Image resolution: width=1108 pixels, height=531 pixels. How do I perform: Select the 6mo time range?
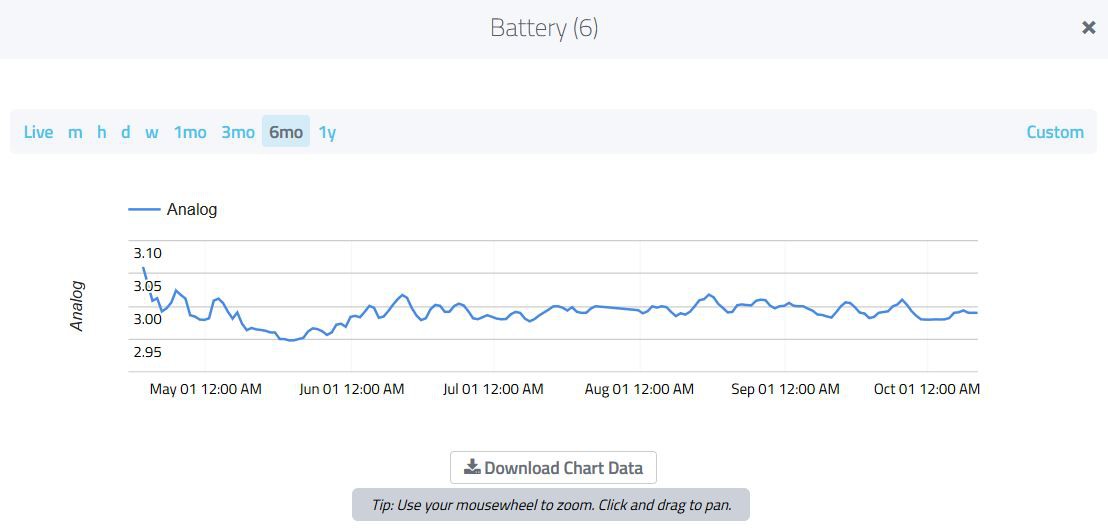tap(286, 132)
